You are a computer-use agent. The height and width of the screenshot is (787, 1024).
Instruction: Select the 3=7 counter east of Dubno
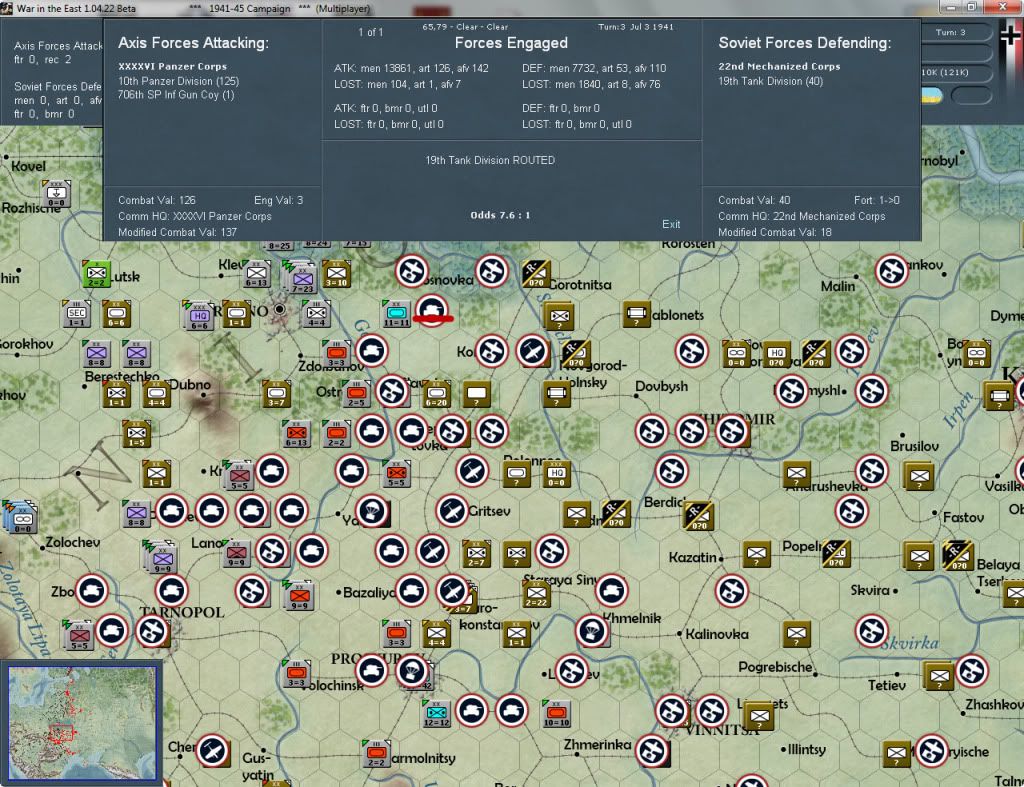pos(276,394)
